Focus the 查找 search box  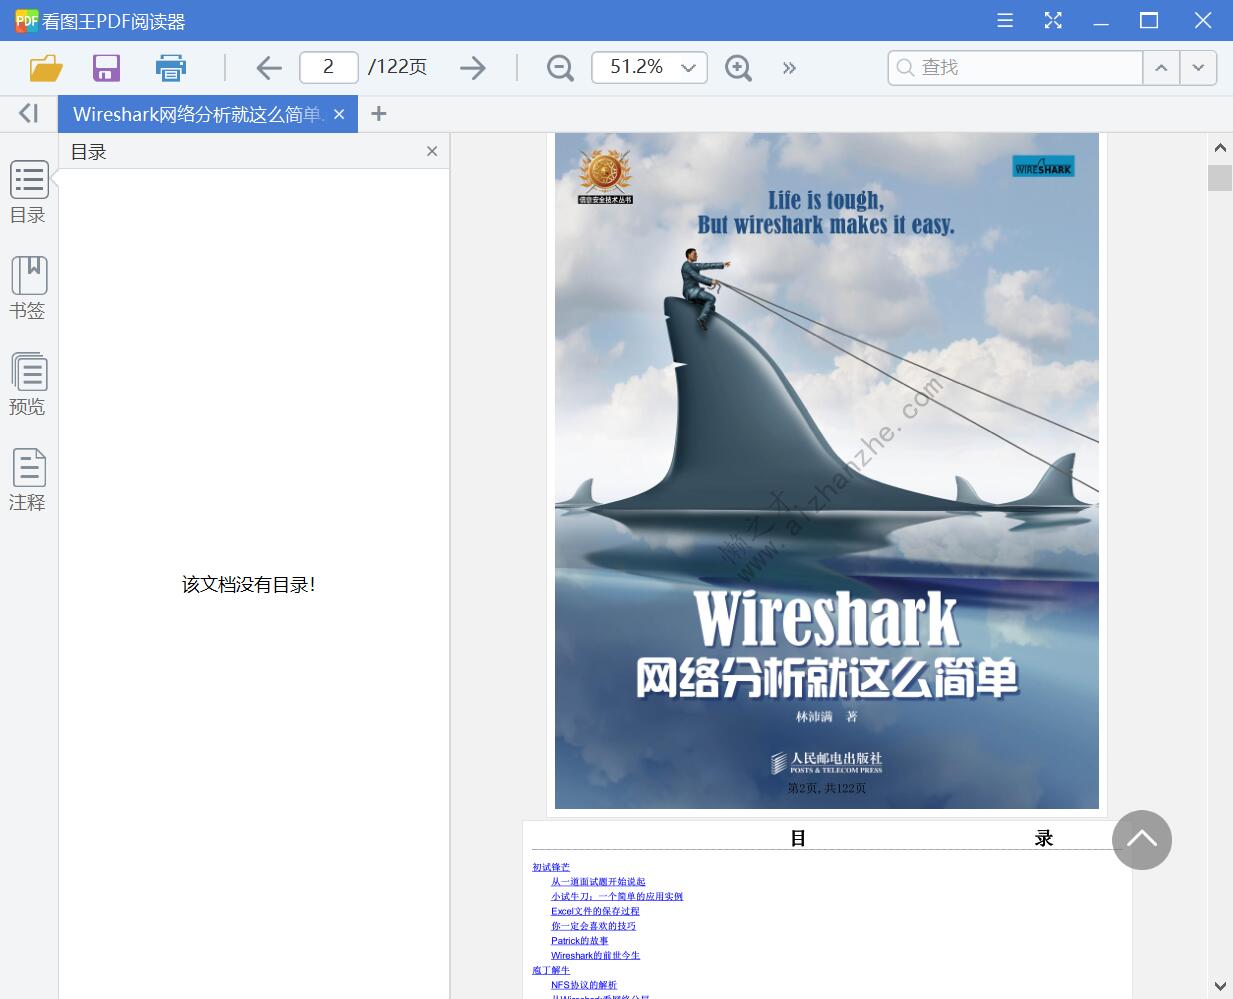tap(1015, 67)
